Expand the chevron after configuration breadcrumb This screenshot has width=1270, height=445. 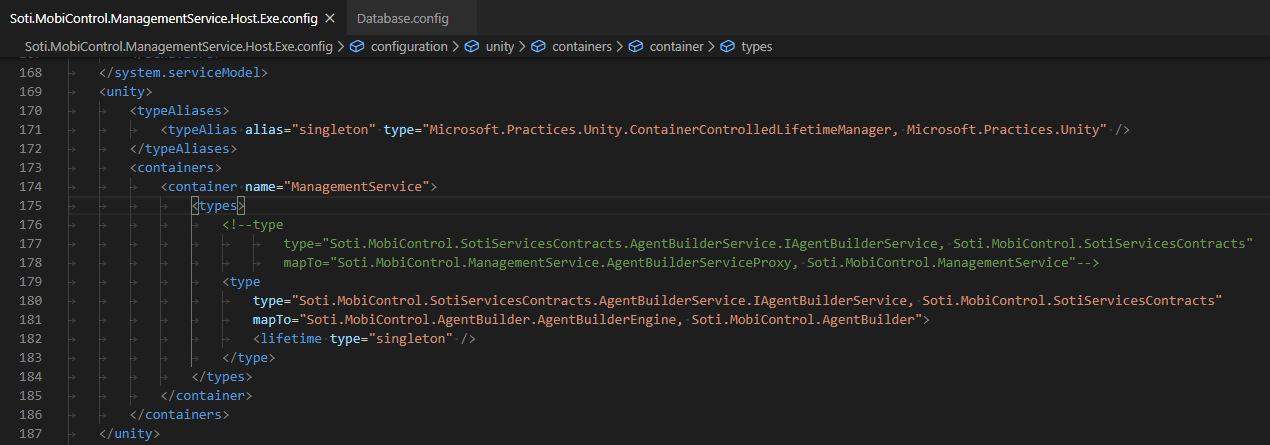click(x=457, y=47)
